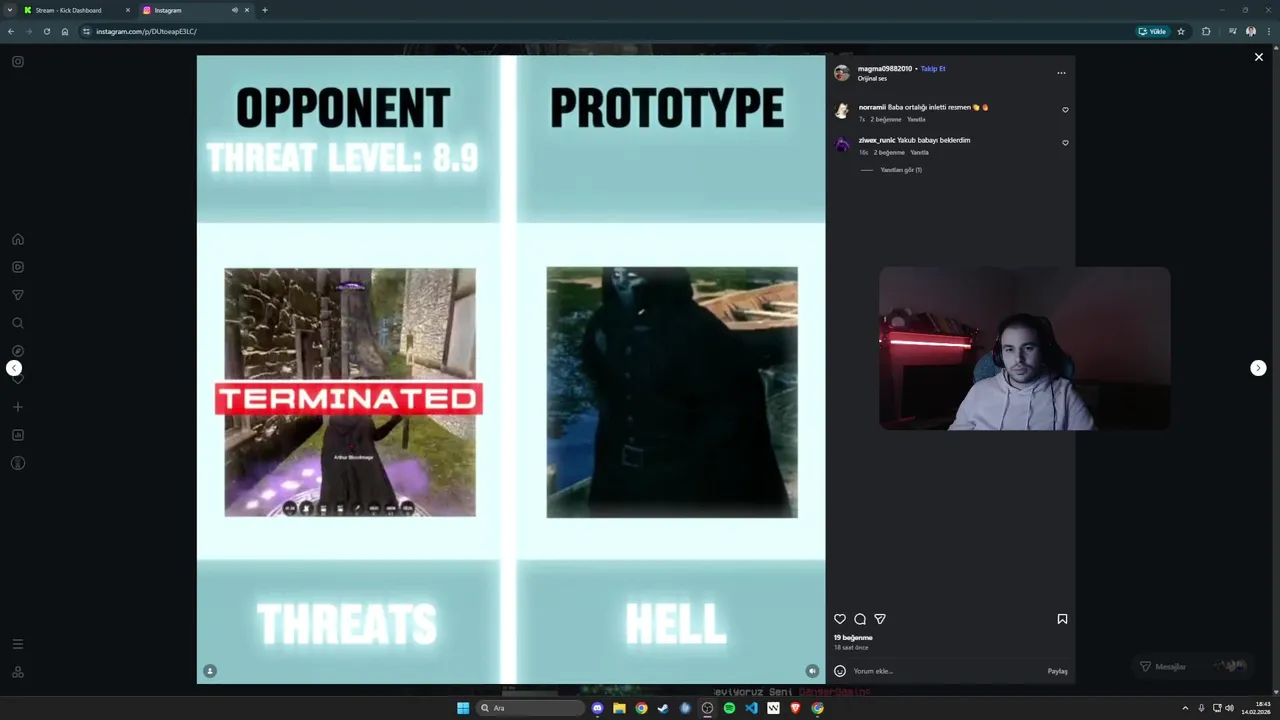Show hidden system tray icons chevron
This screenshot has height=720, width=1280.
tap(1185, 708)
